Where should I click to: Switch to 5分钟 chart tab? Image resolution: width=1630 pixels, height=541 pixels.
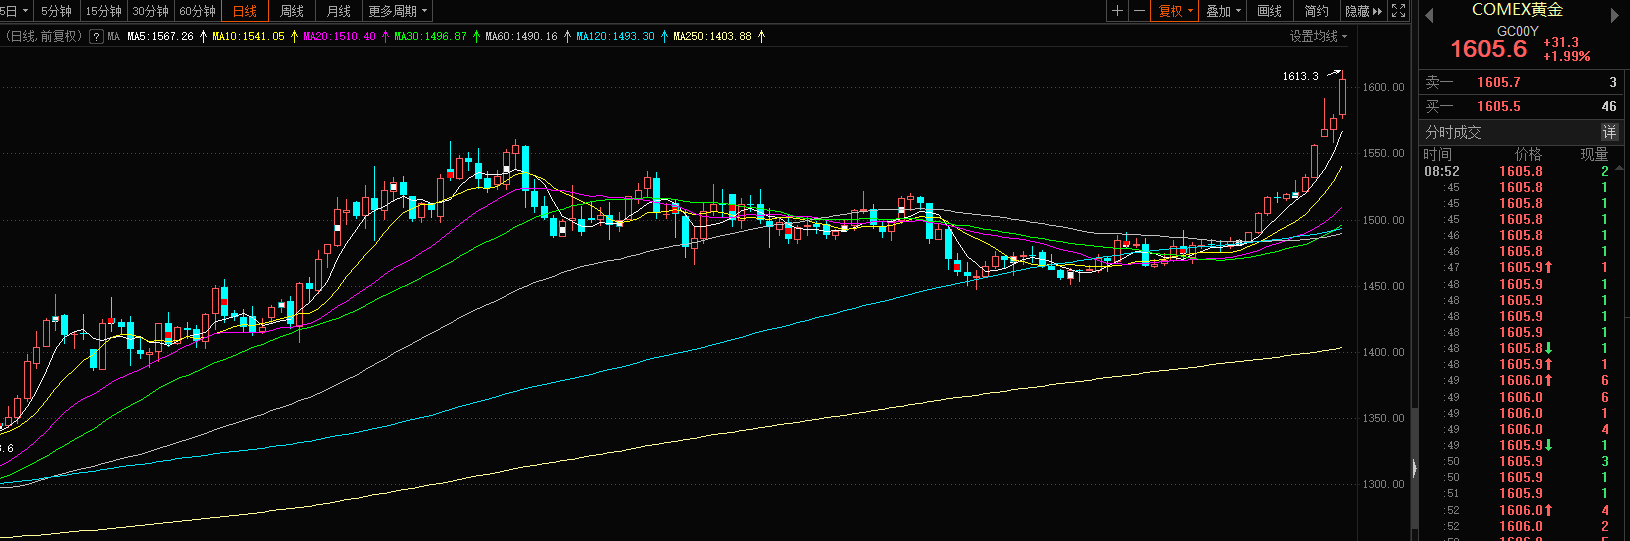tap(57, 11)
